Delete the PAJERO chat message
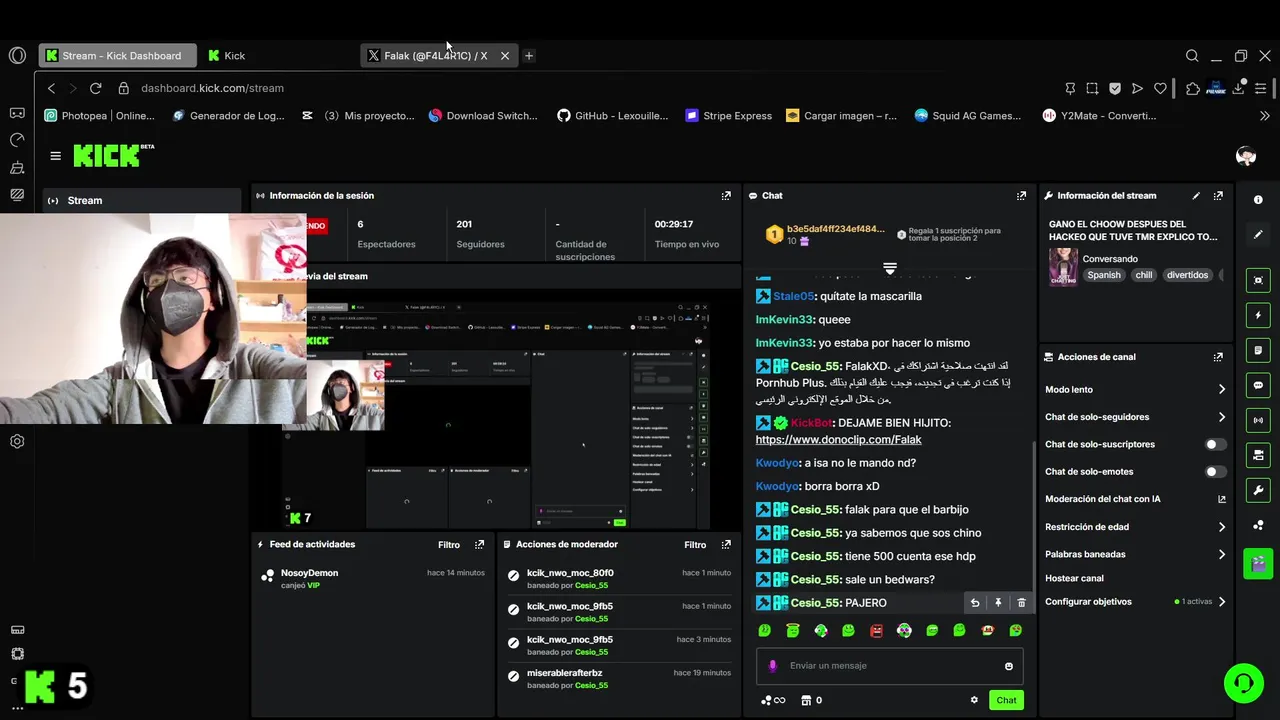The image size is (1280, 720). coord(1021,603)
